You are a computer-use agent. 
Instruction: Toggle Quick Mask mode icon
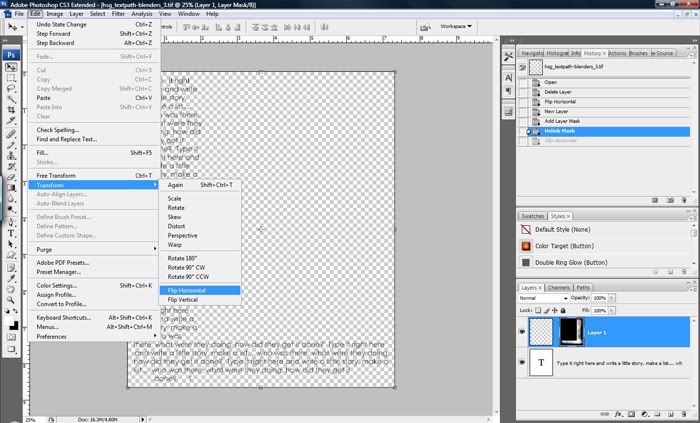(x=11, y=337)
